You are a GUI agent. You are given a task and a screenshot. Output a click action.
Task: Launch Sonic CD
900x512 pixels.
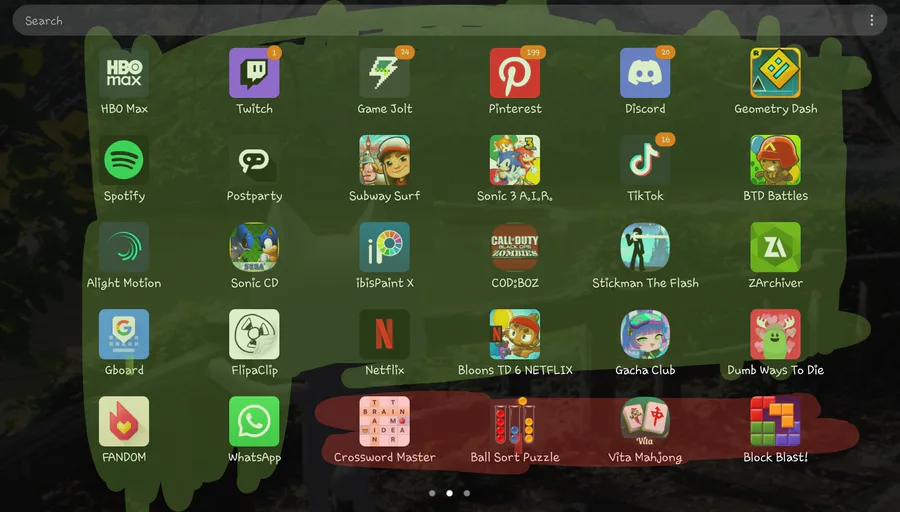point(254,247)
